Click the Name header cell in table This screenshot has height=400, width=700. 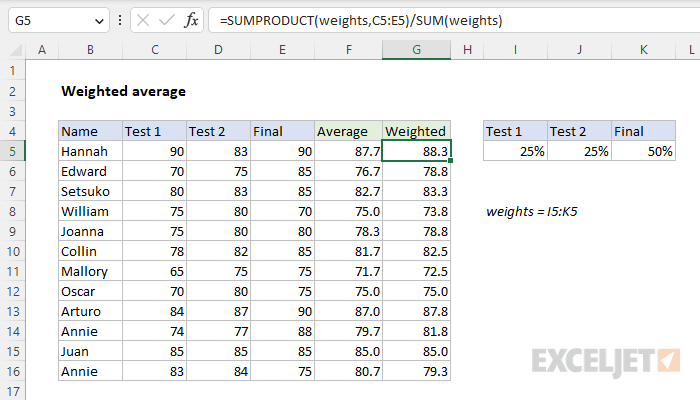(x=90, y=131)
